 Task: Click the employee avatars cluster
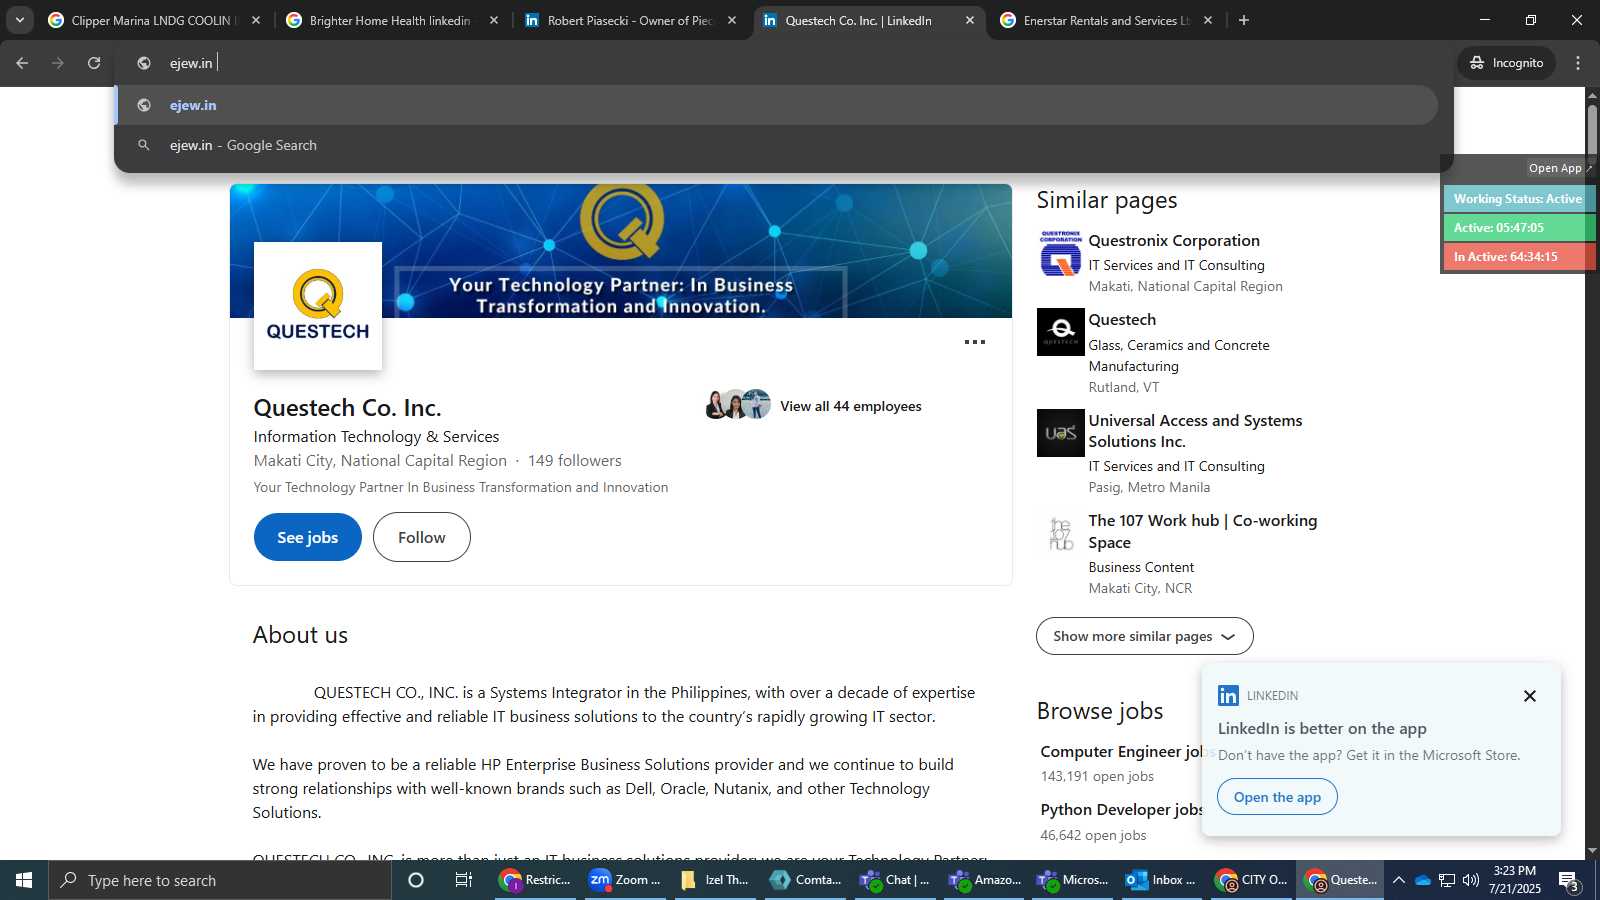click(738, 405)
